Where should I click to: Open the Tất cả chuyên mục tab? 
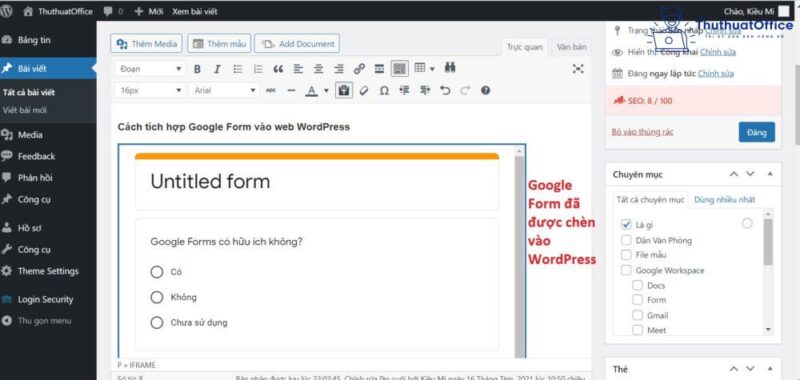point(650,199)
